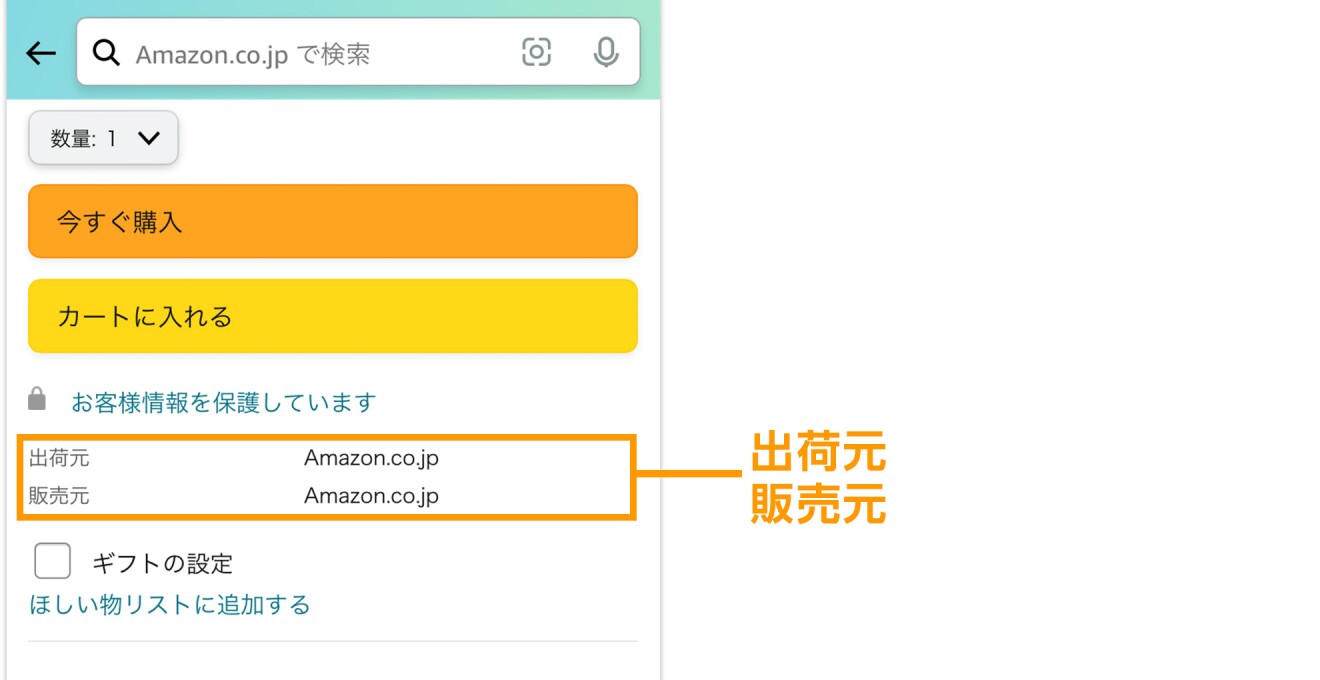
Task: Open the camera scan search icon
Action: tap(537, 52)
